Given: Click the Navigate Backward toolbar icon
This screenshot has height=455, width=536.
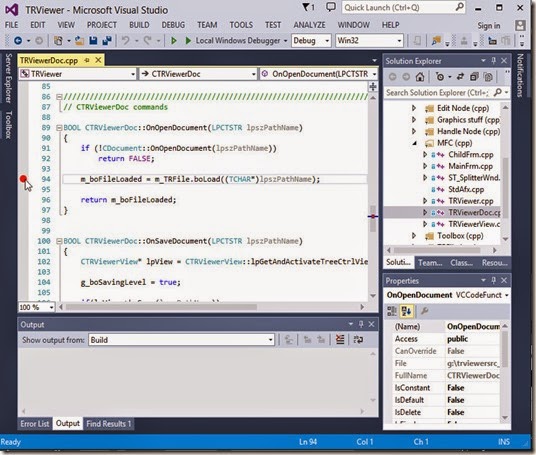Looking at the screenshot, I should tap(18, 41).
